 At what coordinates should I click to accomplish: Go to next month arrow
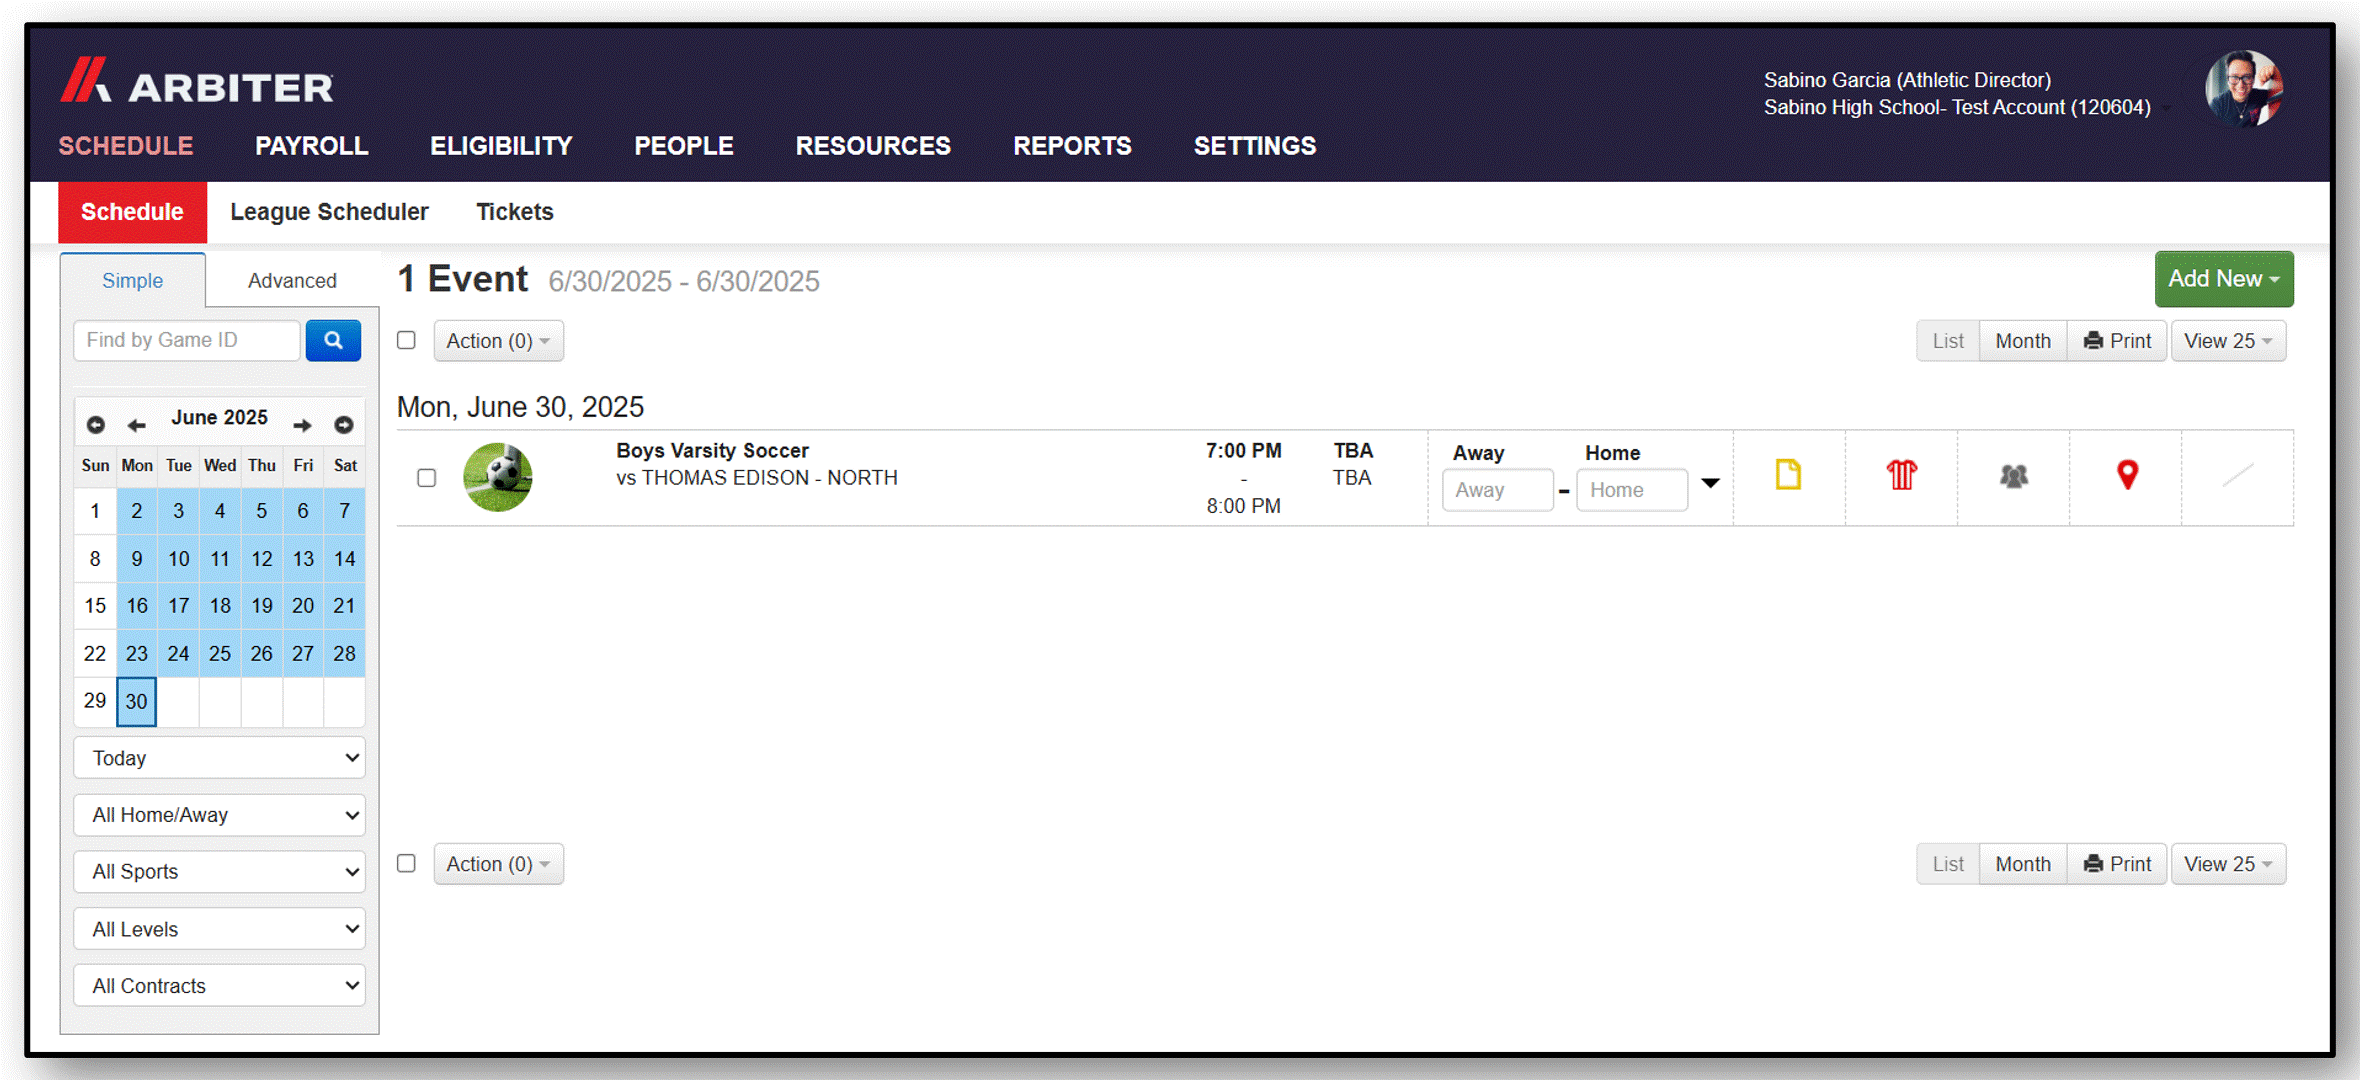click(302, 425)
